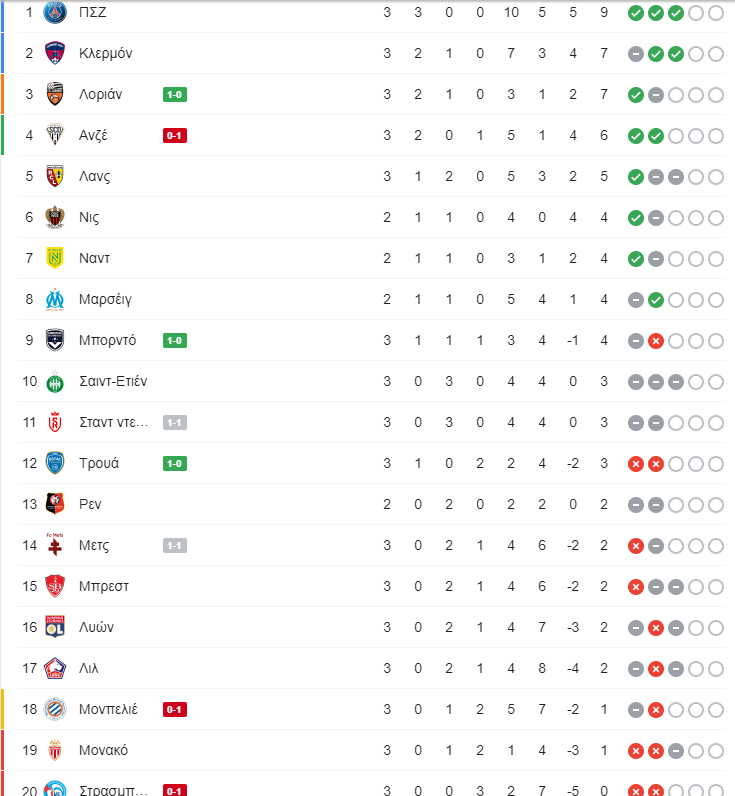Image resolution: width=735 pixels, height=796 pixels.
Task: Open the Σαιντ-Ετιέν team link
Action: pos(113,381)
